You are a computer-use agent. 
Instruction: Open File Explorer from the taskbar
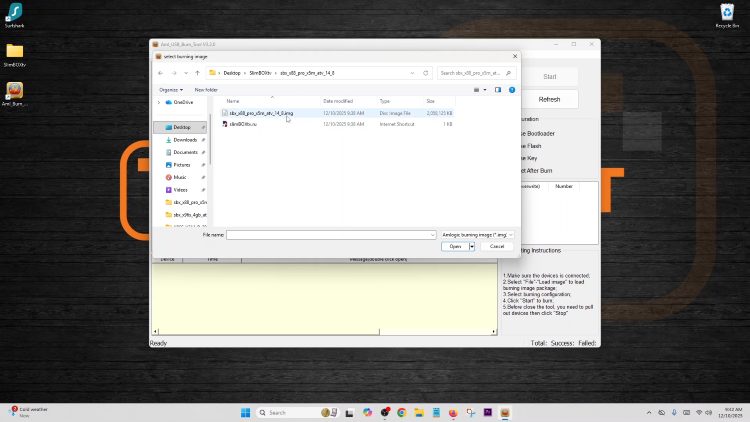[419, 412]
